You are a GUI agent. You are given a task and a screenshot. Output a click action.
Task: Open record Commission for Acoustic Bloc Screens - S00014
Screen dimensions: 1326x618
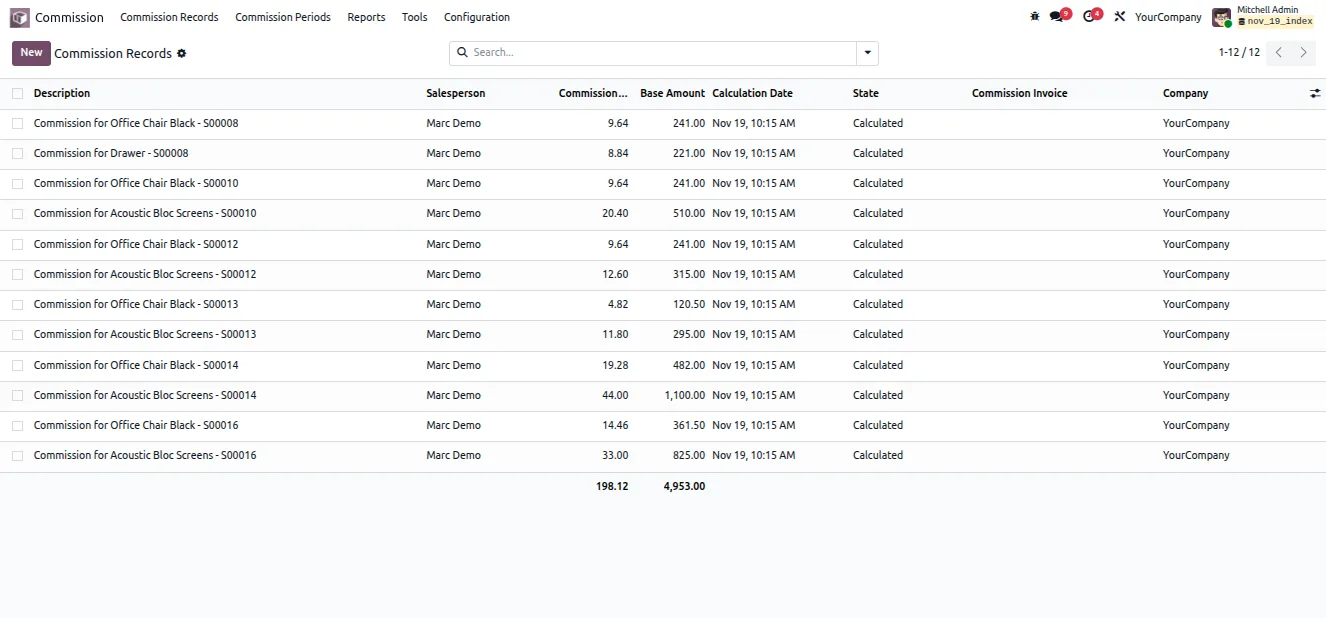coord(145,395)
